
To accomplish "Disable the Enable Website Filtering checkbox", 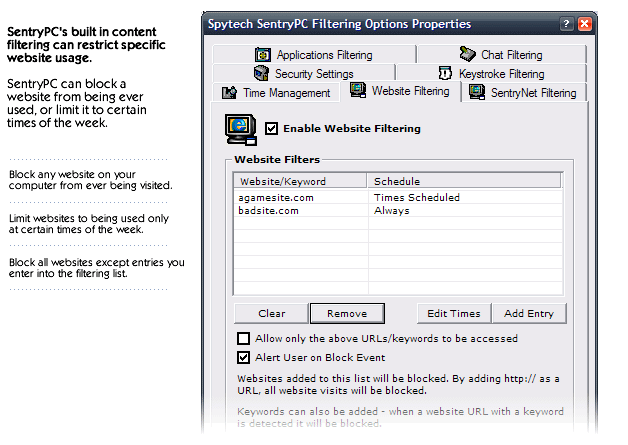I will 271,129.
